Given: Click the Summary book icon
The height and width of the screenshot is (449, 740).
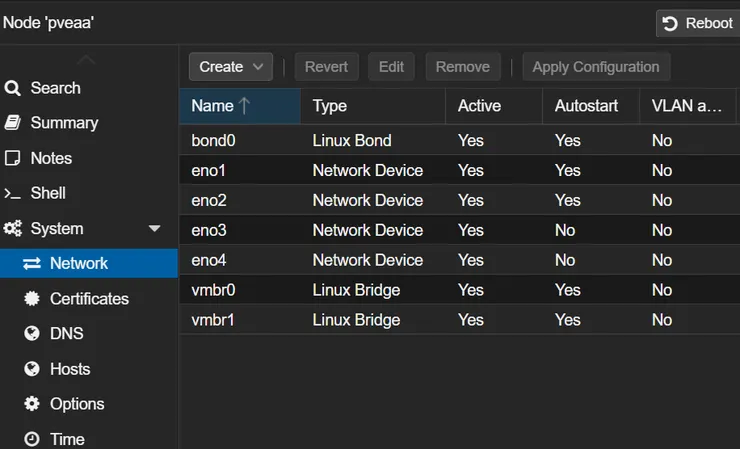Looking at the screenshot, I should [13, 123].
